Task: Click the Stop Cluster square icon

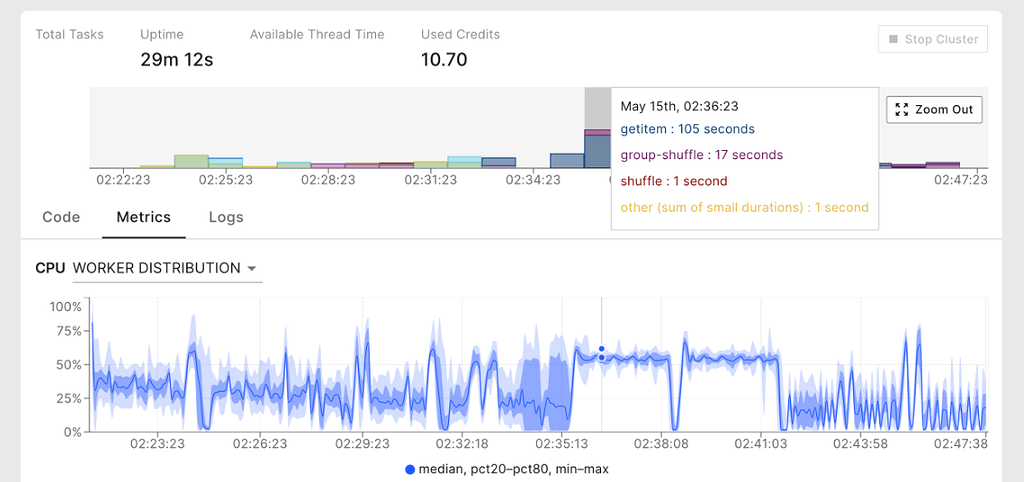Action: pyautogui.click(x=893, y=39)
